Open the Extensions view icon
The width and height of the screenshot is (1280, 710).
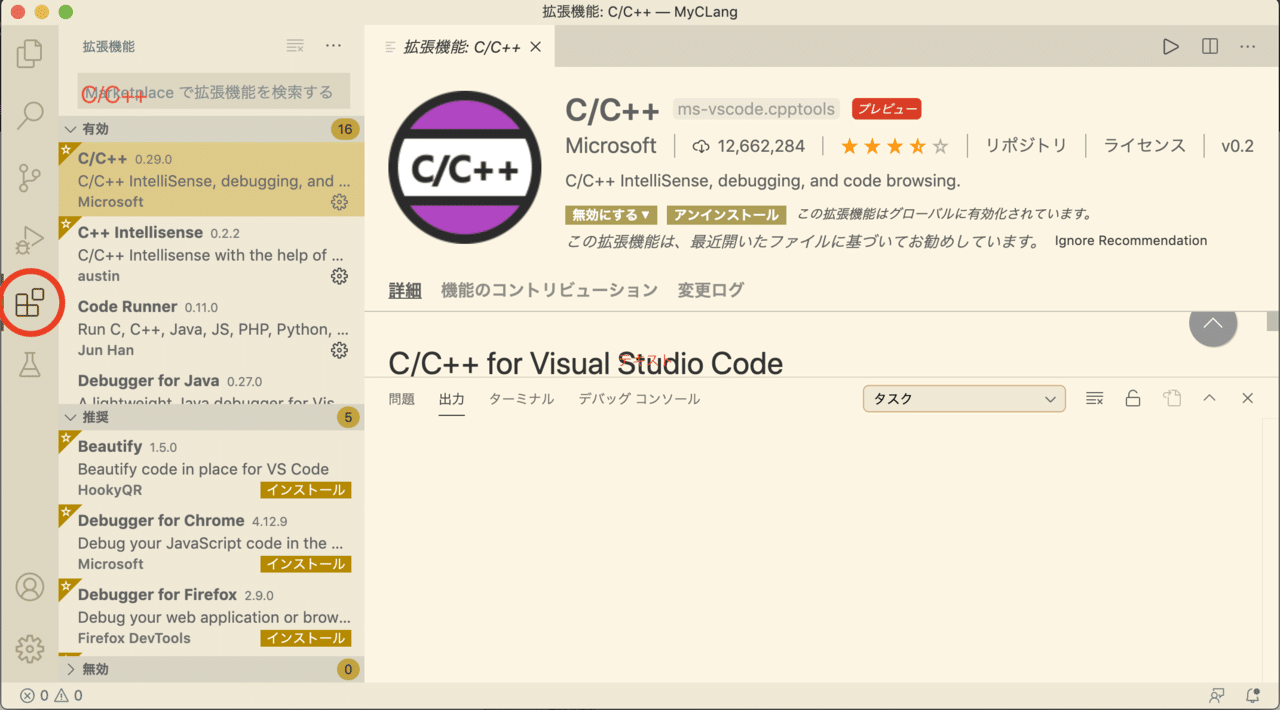pos(30,302)
